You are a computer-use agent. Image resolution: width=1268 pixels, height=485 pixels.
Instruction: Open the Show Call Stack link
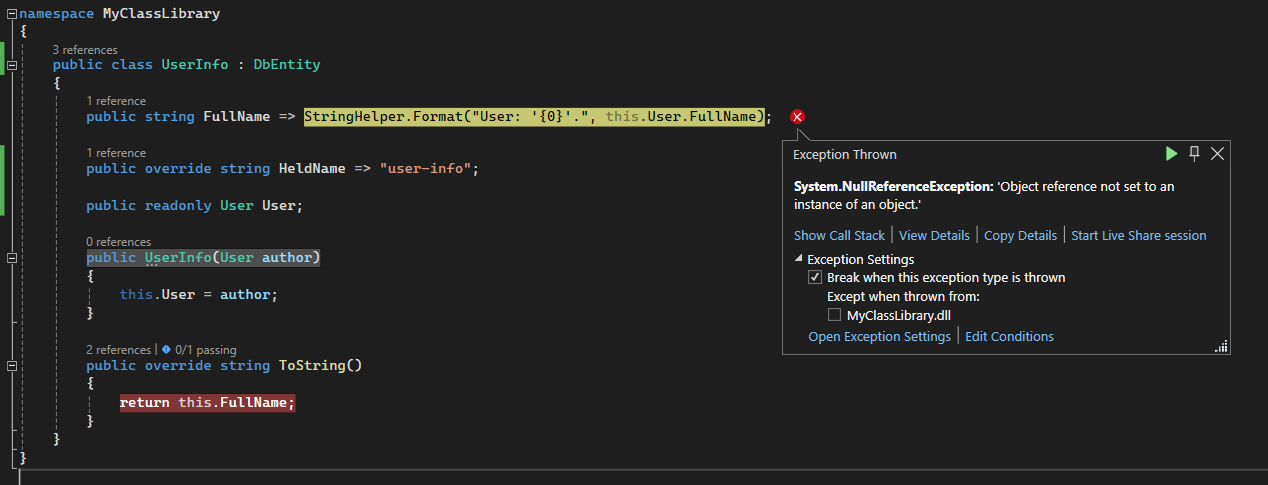pos(839,236)
